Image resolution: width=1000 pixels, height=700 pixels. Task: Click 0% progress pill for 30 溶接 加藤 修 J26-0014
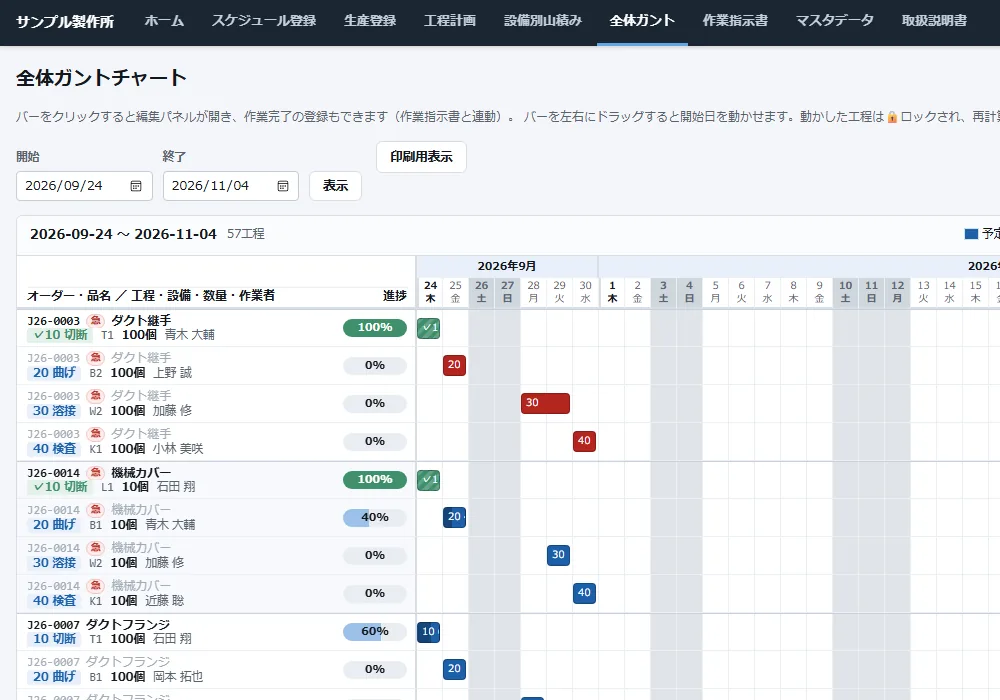[x=375, y=555]
